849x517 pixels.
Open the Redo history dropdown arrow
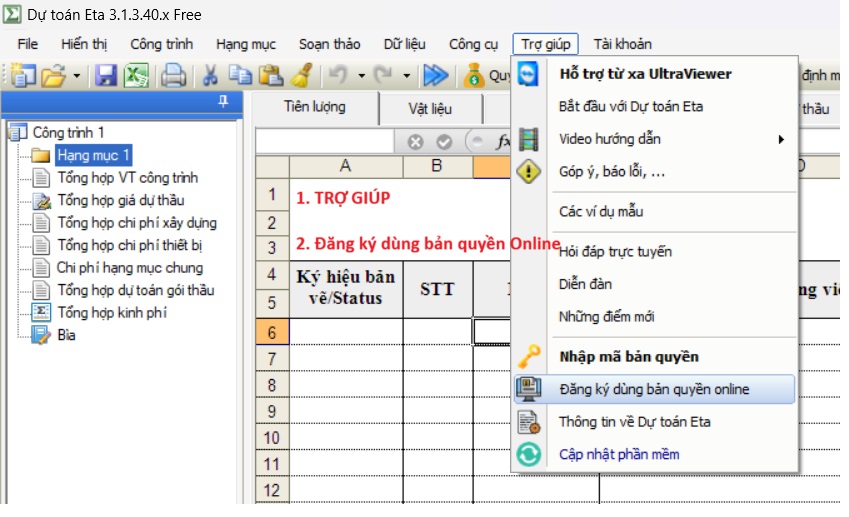(x=407, y=76)
